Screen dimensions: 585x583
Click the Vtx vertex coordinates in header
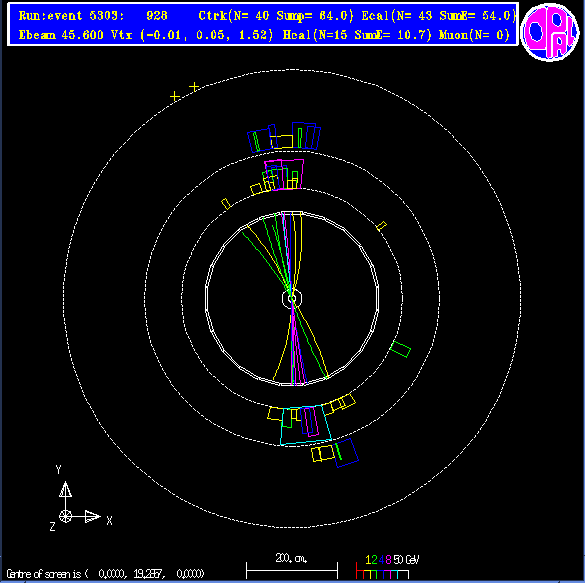[x=193, y=35]
